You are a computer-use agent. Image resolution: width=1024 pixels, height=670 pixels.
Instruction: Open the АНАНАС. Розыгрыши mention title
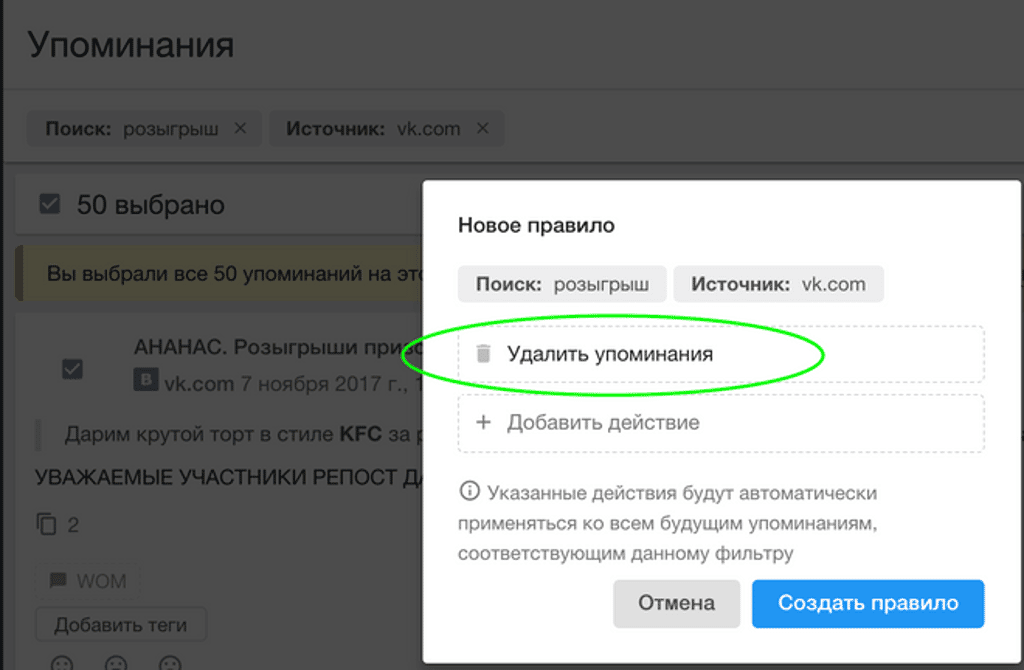[278, 346]
